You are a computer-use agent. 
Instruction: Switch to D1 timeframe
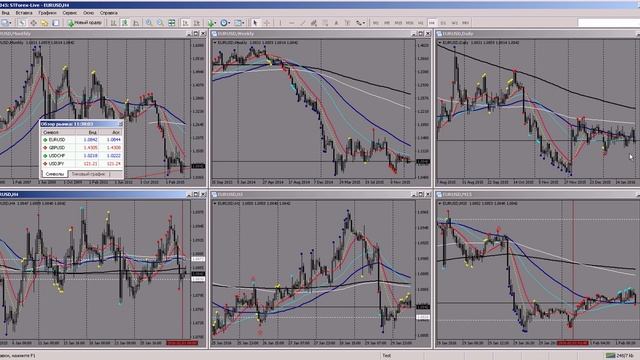(443, 23)
